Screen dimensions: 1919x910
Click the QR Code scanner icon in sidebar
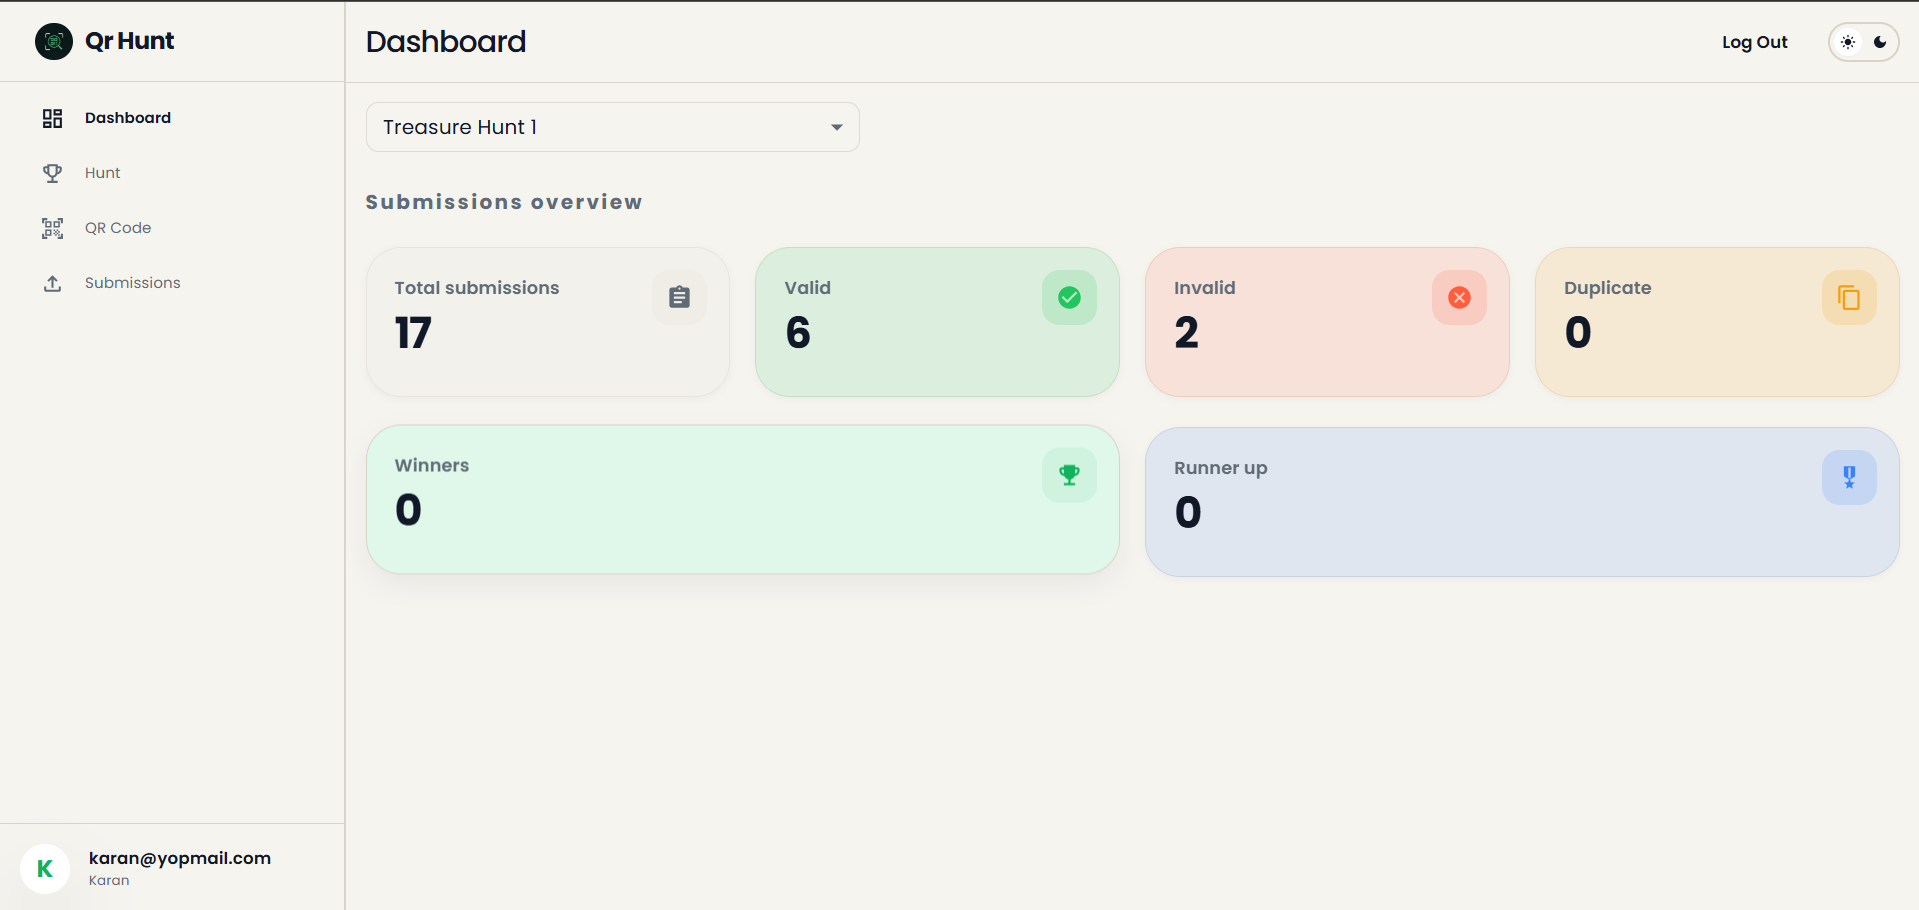(x=53, y=228)
